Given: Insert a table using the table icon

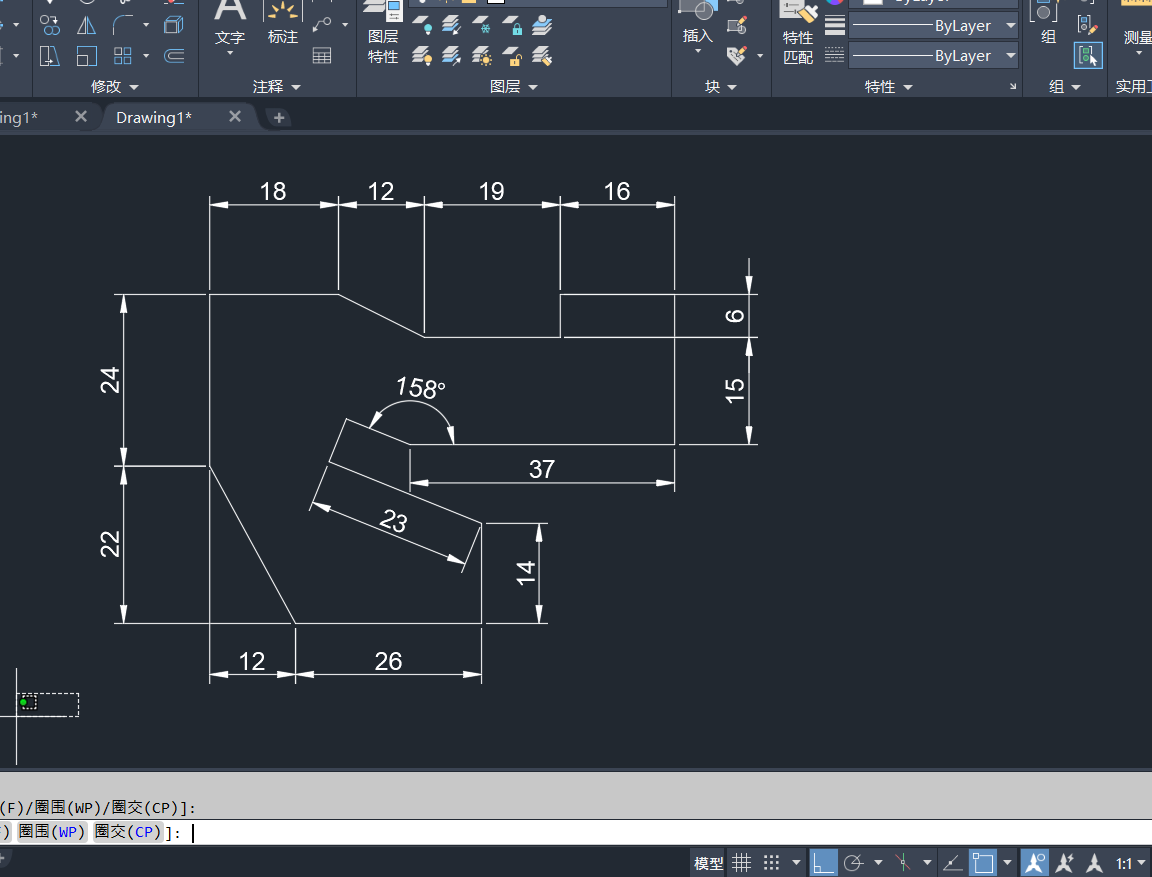Looking at the screenshot, I should (322, 56).
